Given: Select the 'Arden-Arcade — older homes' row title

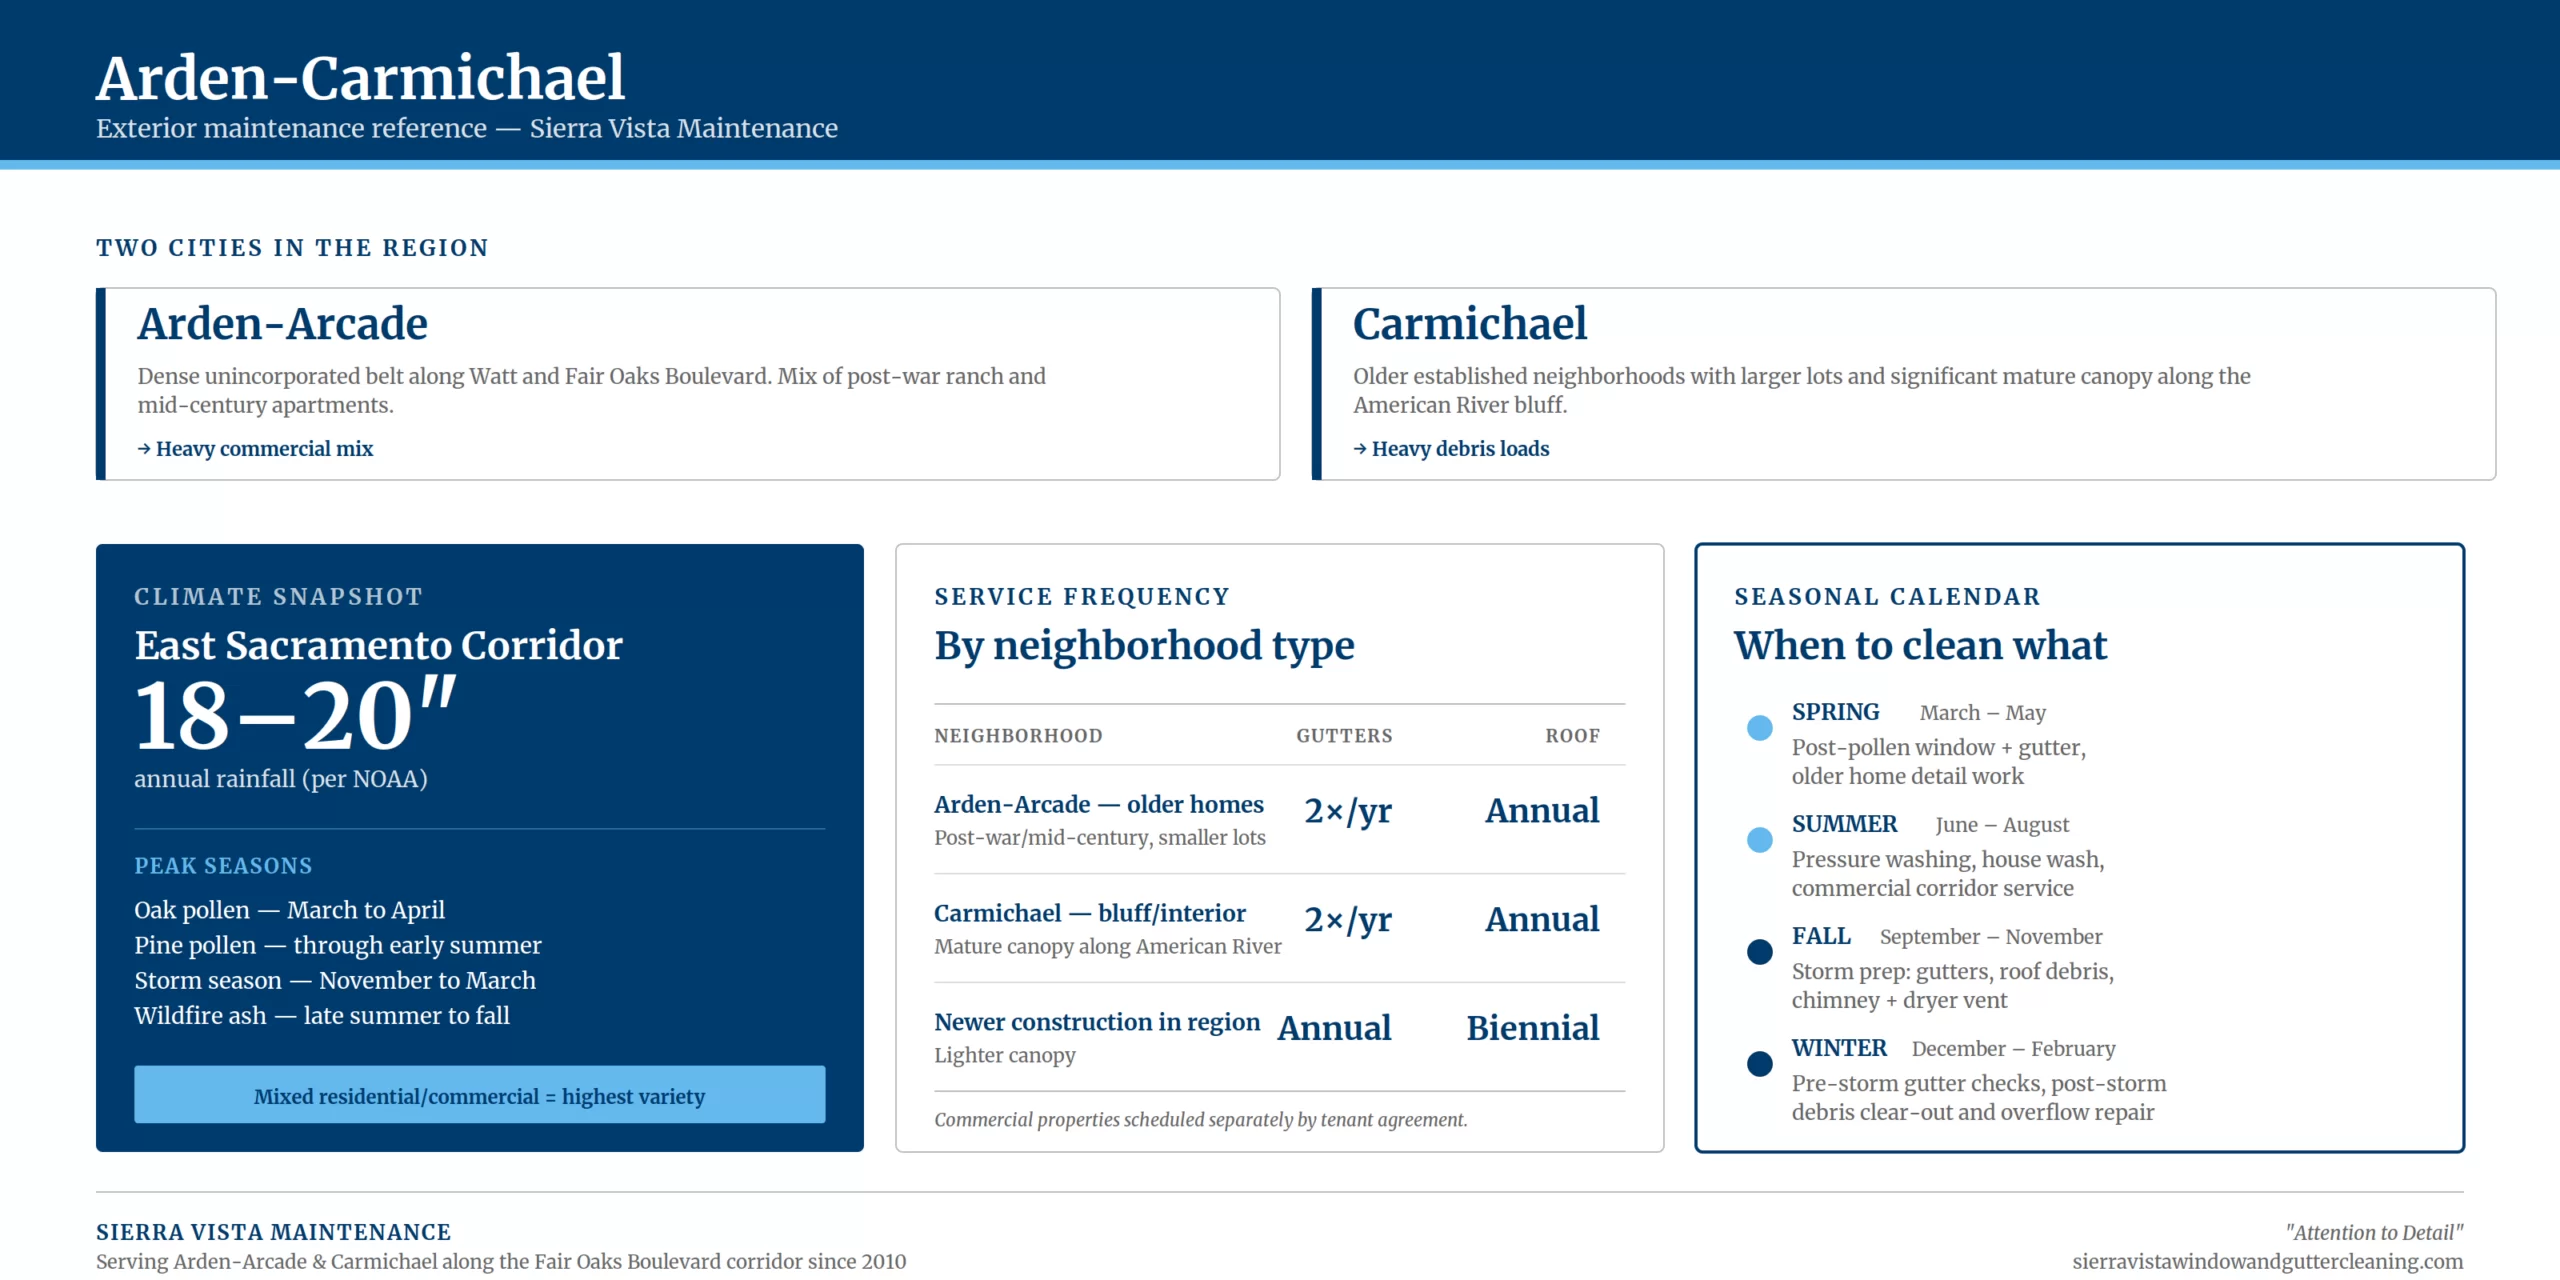Looking at the screenshot, I should [x=1099, y=804].
